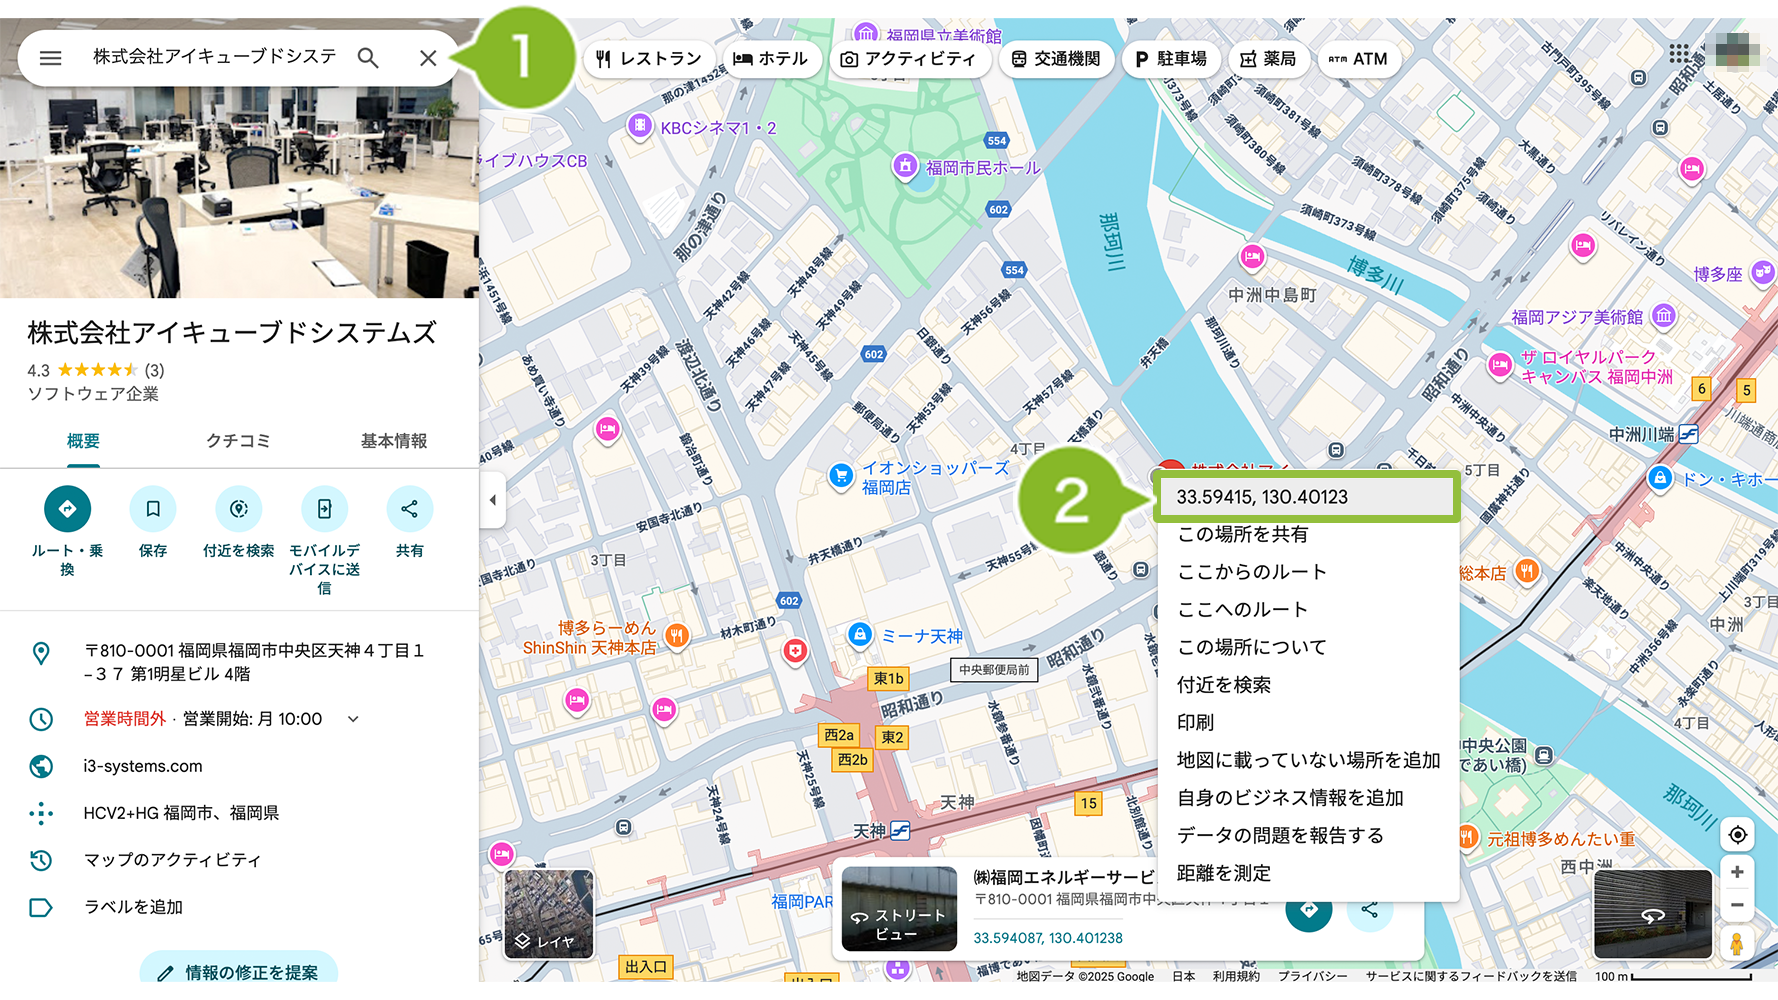
Task: Select ここへのルート from context menu
Action: tap(1242, 609)
